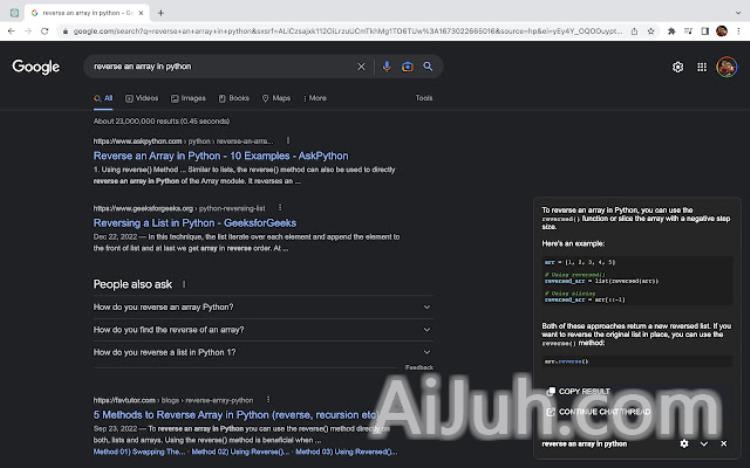Open 'Method 02) Using Reverse()...' sitelink
The height and width of the screenshot is (468, 750).
tap(241, 452)
